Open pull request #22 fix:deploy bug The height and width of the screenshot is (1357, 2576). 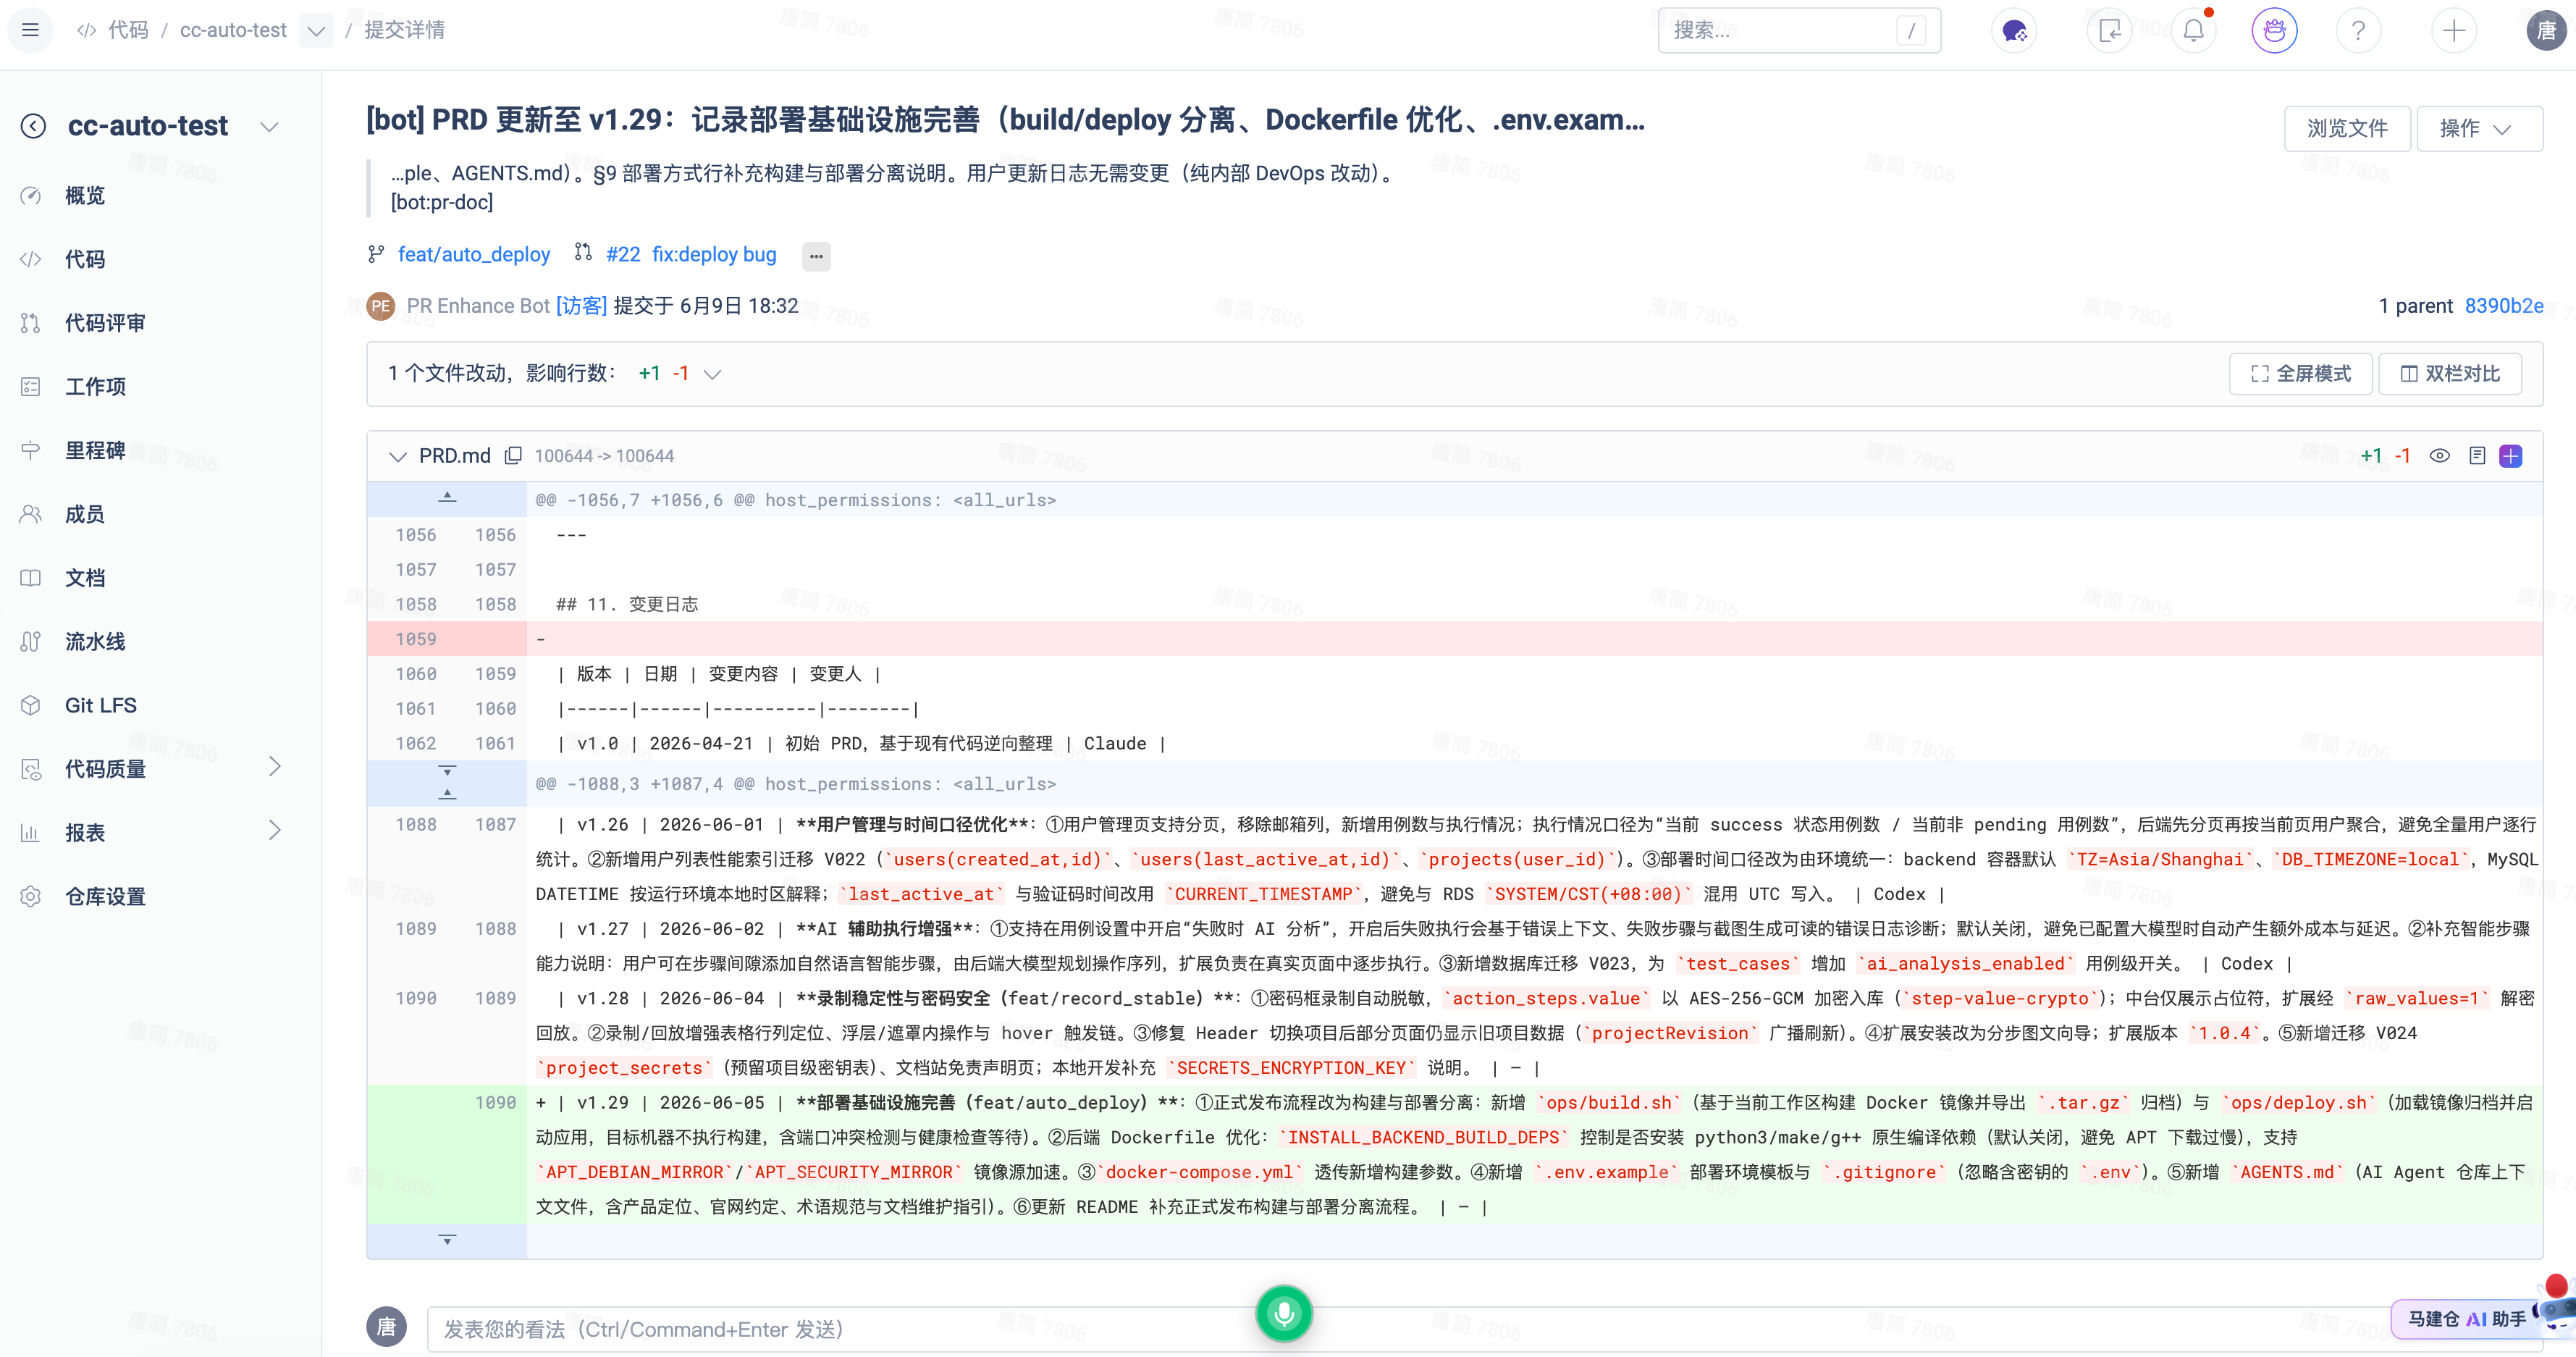pyautogui.click(x=691, y=255)
